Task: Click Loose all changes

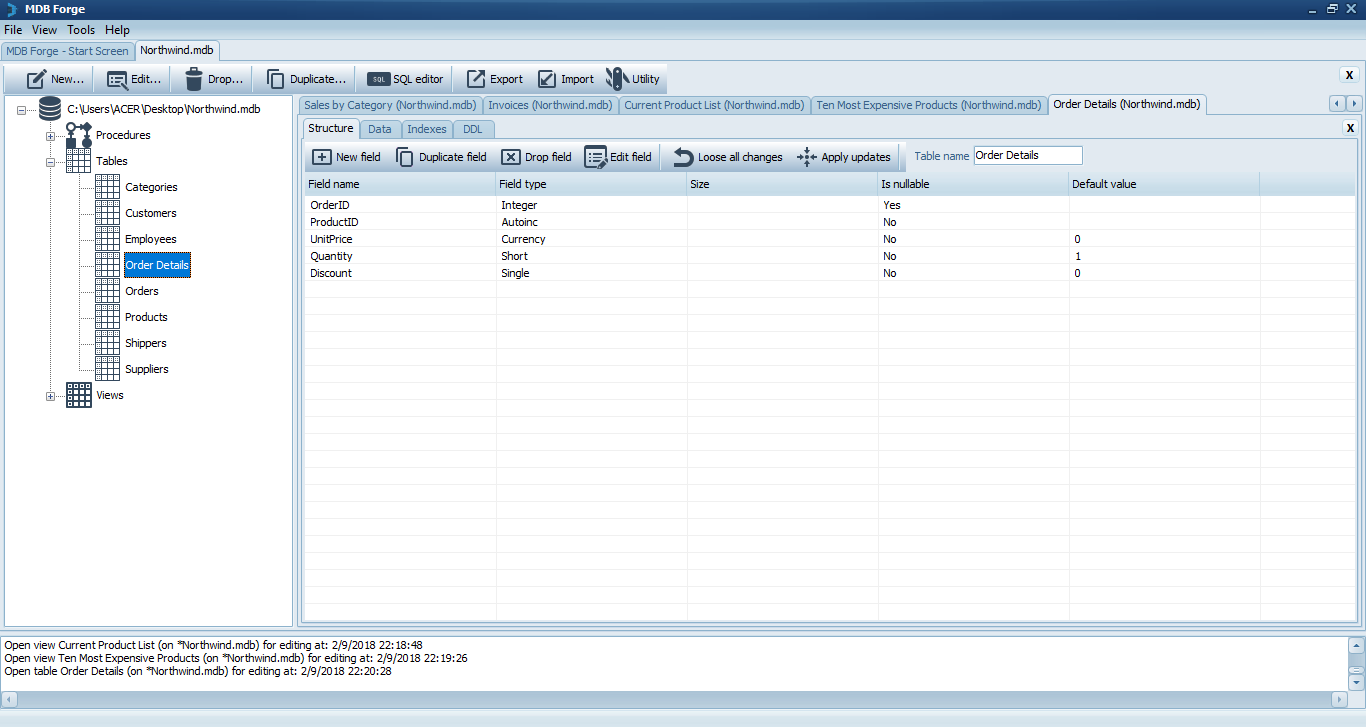Action: click(x=727, y=157)
